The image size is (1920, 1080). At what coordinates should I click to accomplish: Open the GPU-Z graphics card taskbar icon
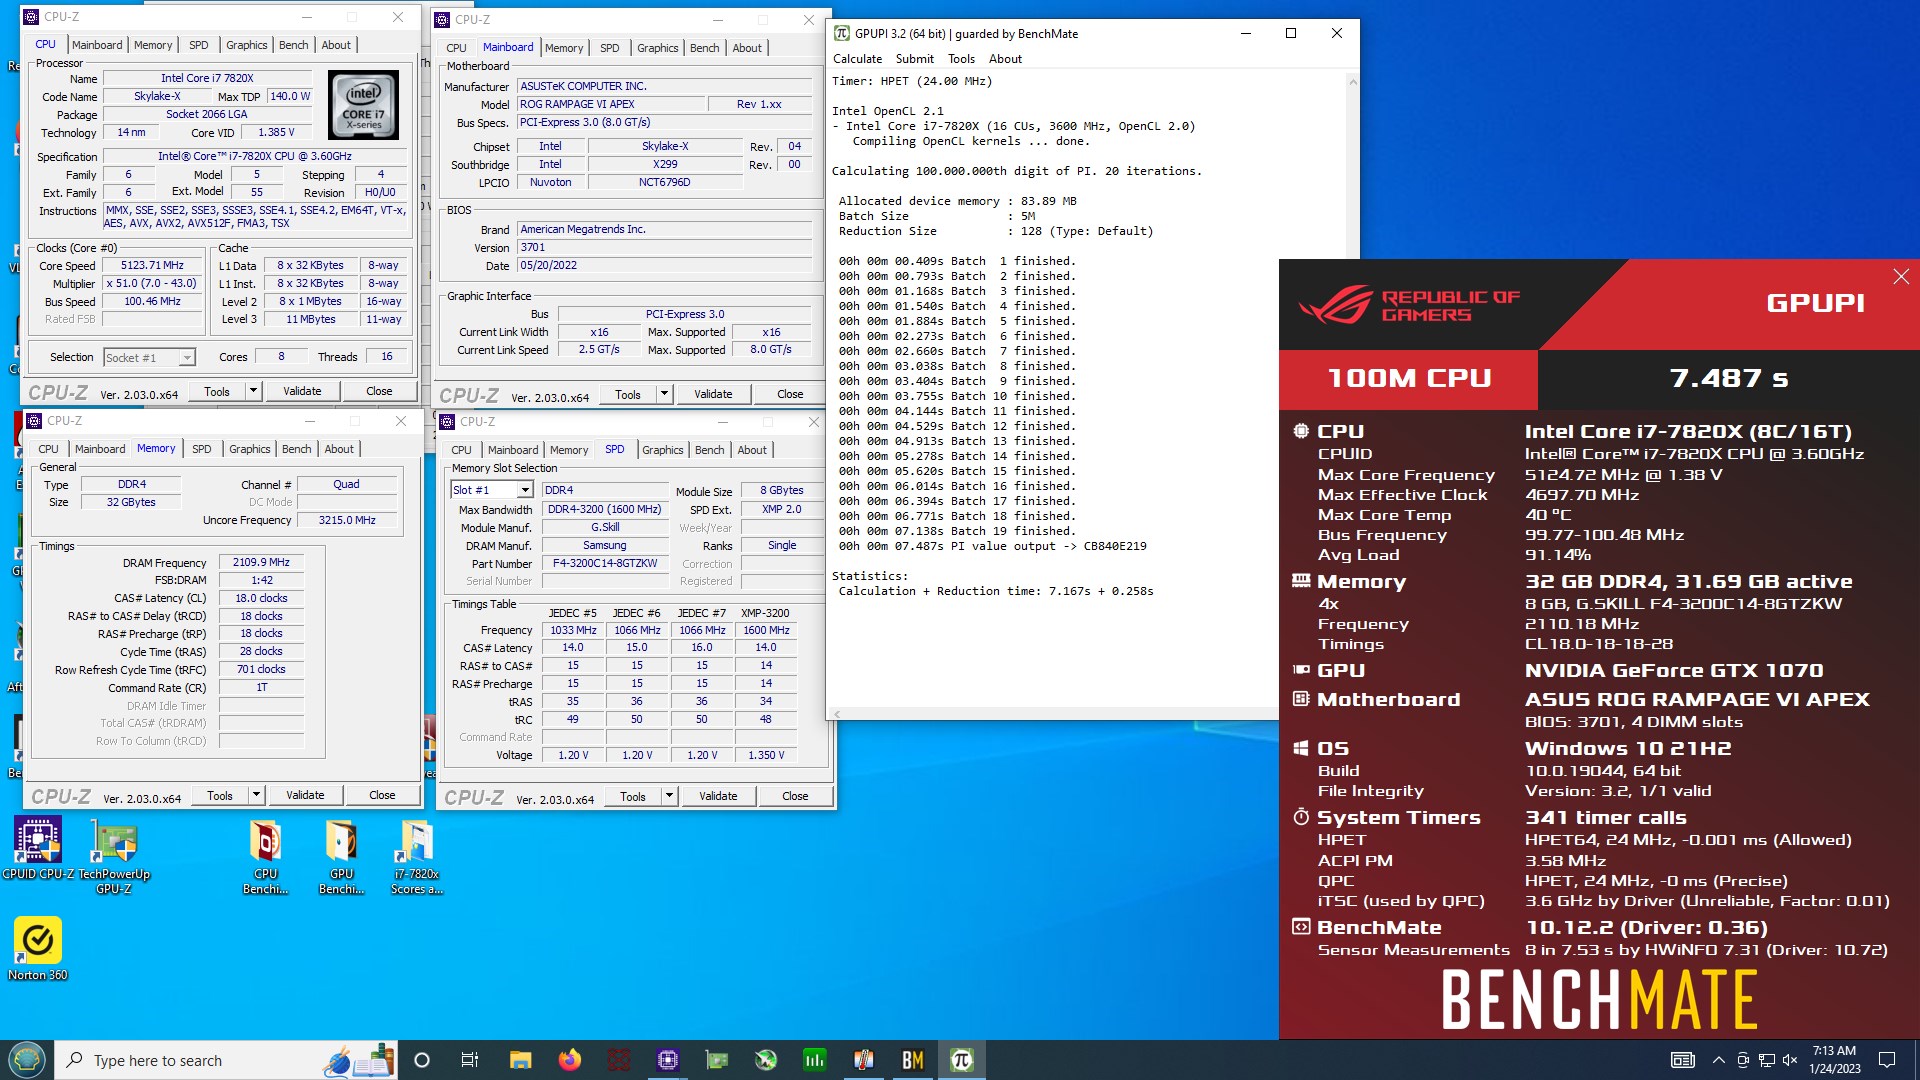click(x=717, y=1060)
